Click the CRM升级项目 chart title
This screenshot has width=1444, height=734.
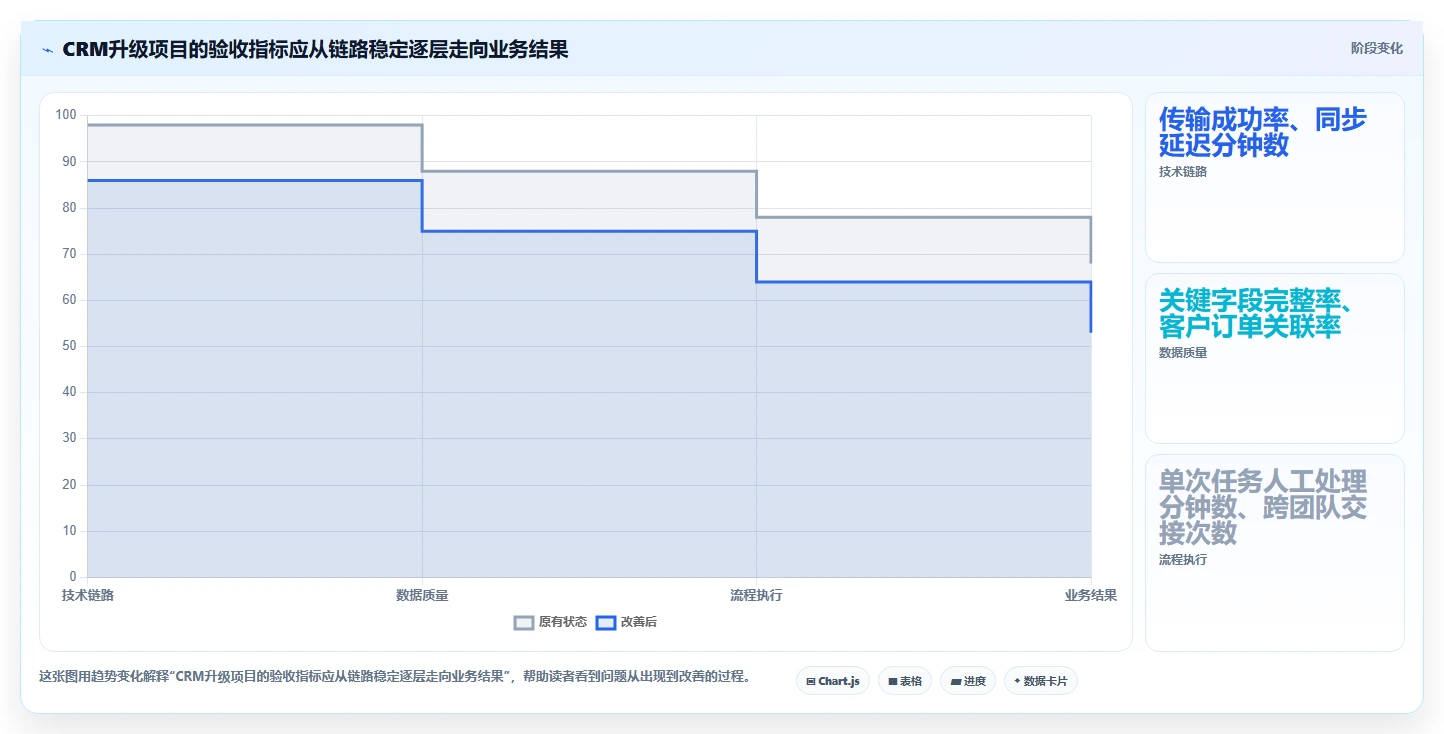coord(315,49)
